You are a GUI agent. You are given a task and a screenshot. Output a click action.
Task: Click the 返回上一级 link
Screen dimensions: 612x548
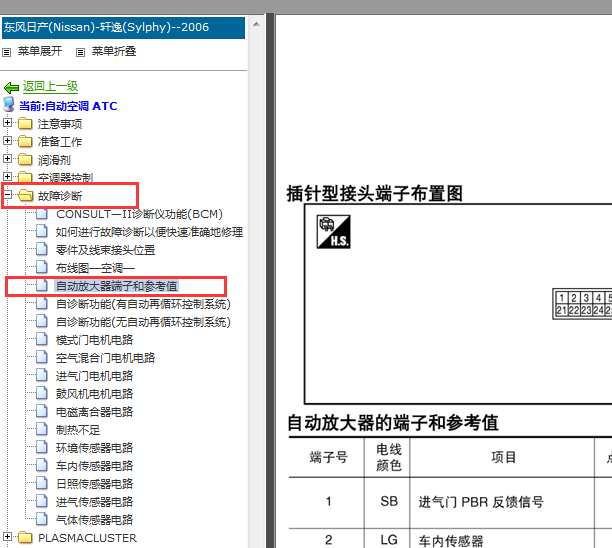[50, 86]
